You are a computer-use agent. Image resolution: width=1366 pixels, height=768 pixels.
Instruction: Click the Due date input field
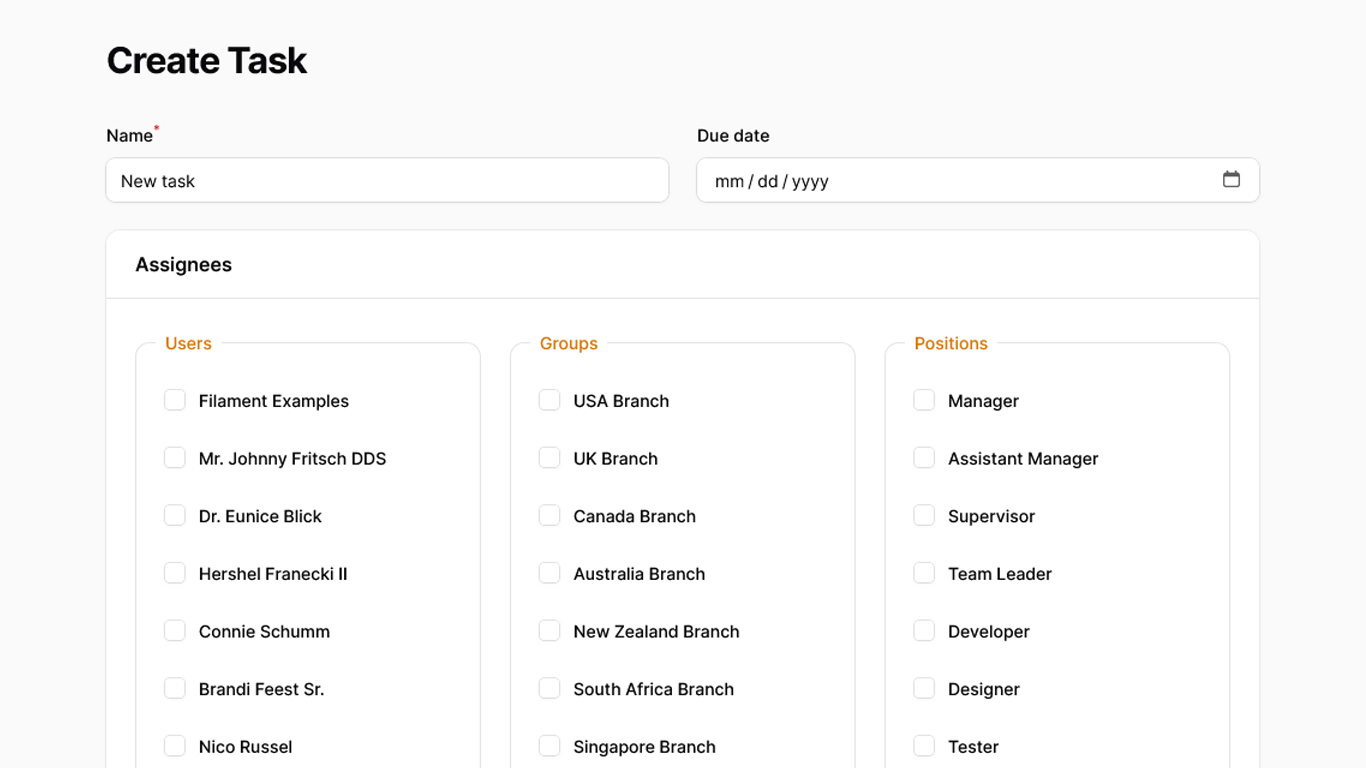pyautogui.click(x=978, y=180)
